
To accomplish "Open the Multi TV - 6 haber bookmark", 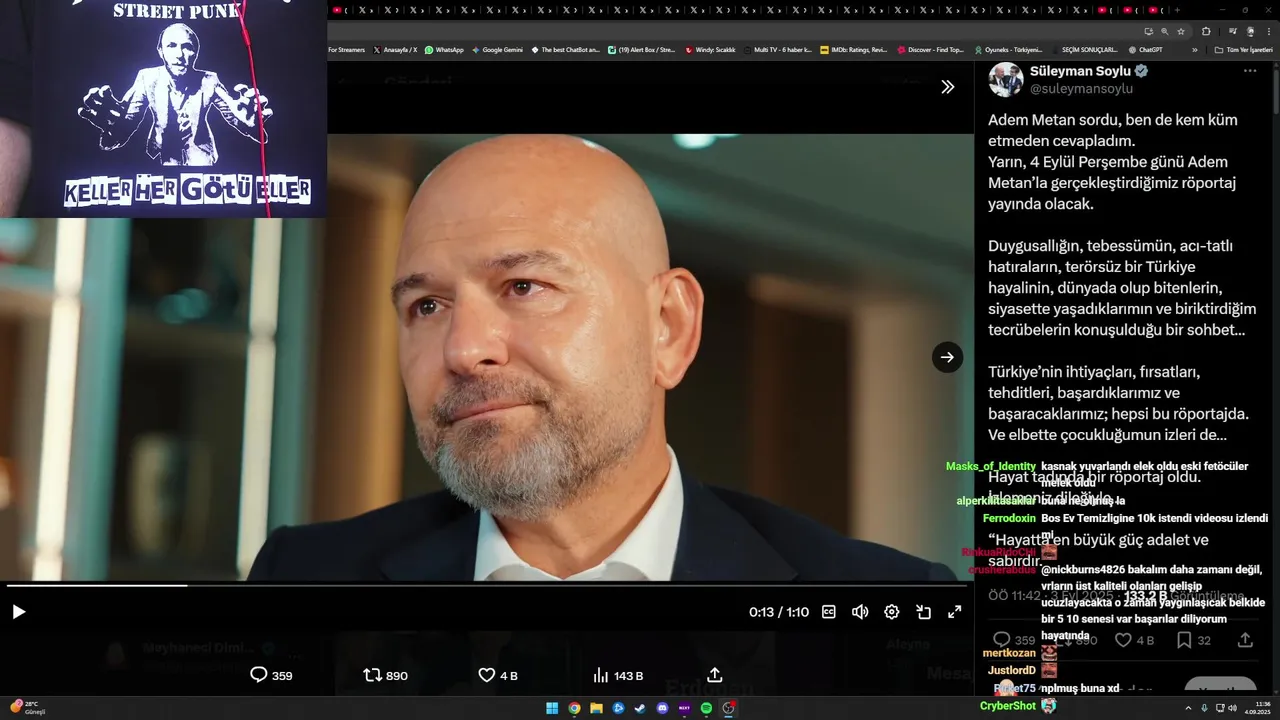I will tap(777, 49).
